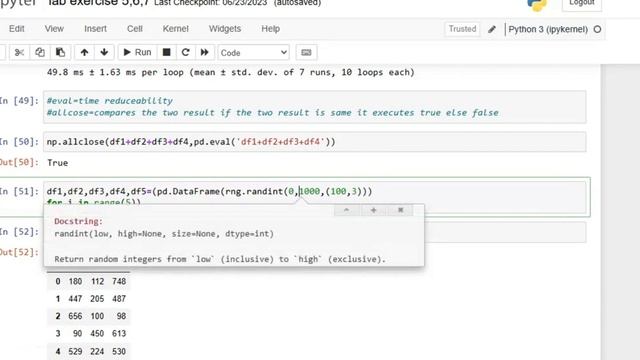Click the randint signature in docstring tooltip
Viewport: 640px width, 360px height.
click(164, 234)
